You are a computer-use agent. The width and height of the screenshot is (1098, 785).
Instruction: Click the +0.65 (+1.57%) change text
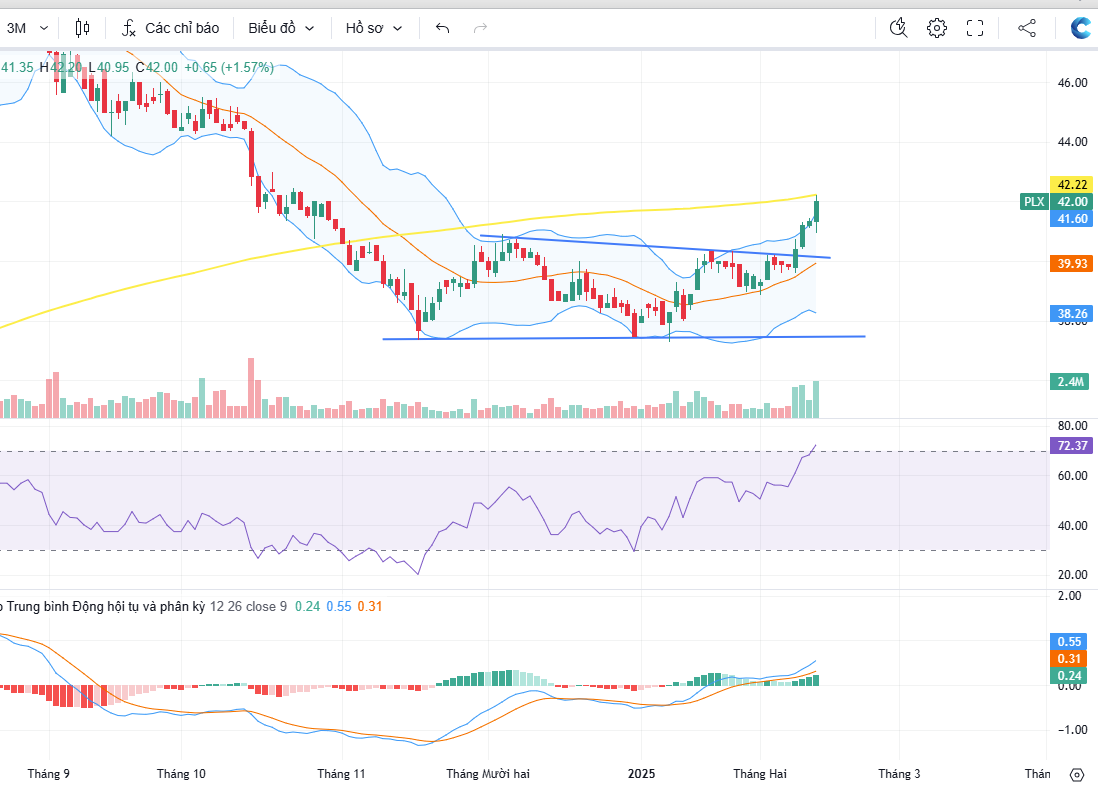coord(229,67)
